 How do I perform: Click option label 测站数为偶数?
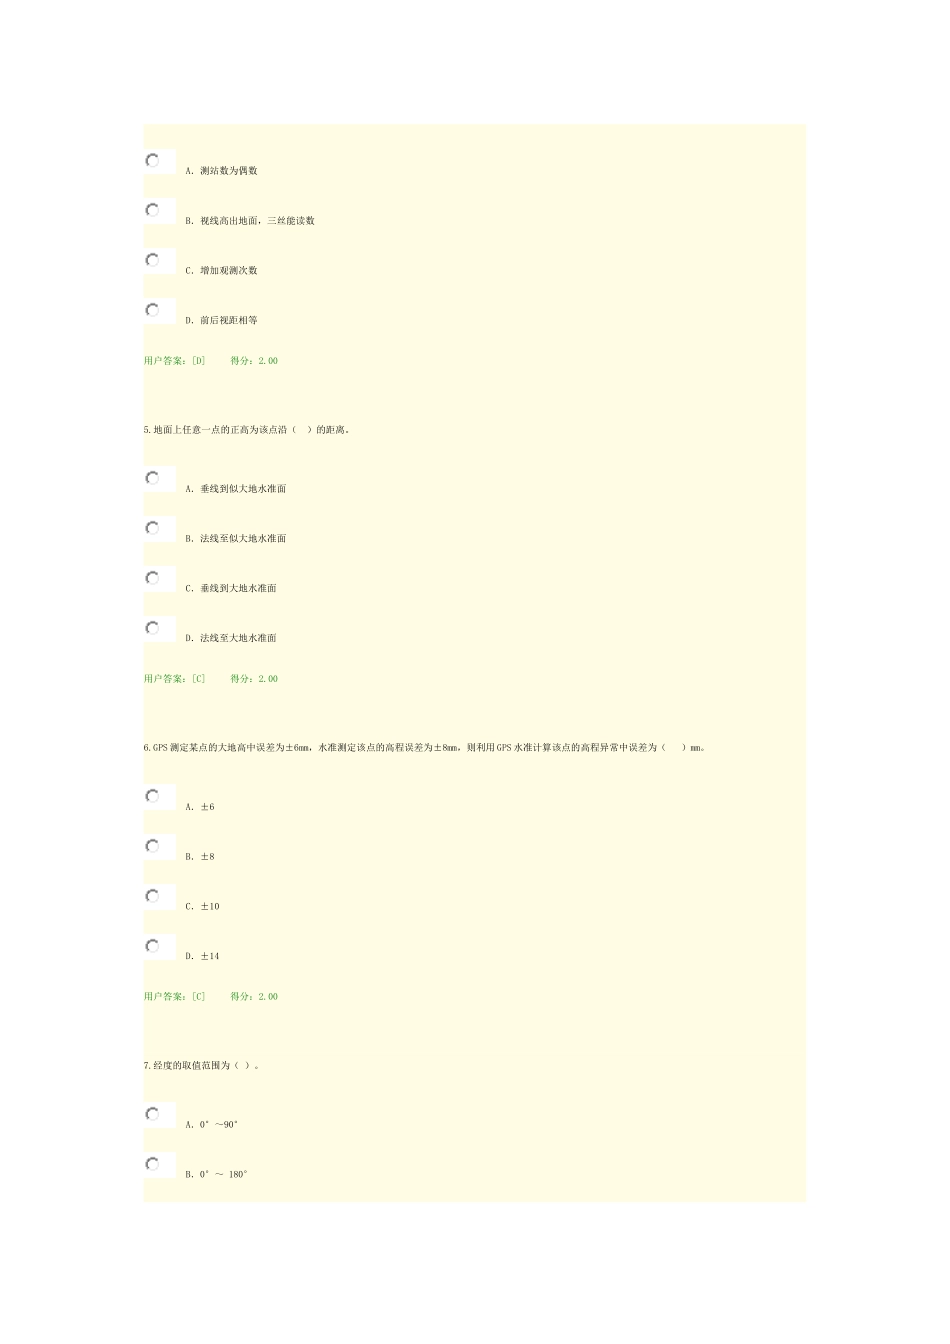229,171
